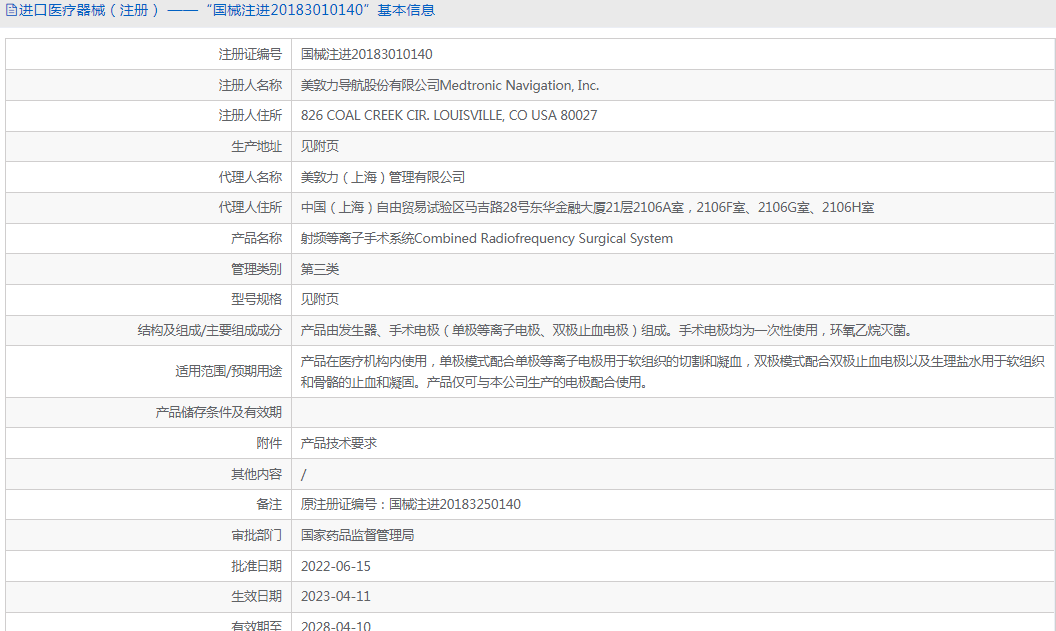
Task: Select registration number value 国械注进20183010140
Action: pos(366,55)
